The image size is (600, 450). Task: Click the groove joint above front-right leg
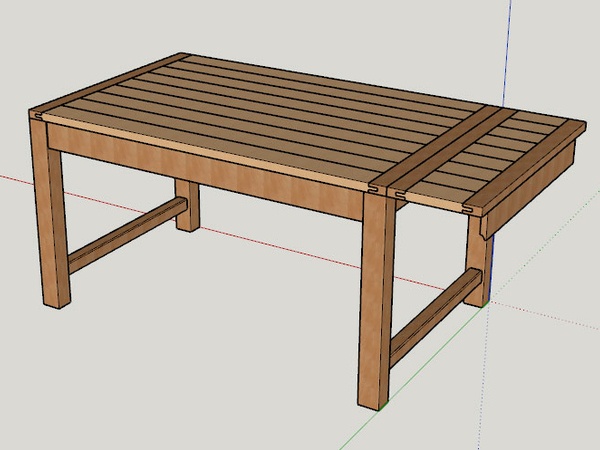click(x=374, y=186)
